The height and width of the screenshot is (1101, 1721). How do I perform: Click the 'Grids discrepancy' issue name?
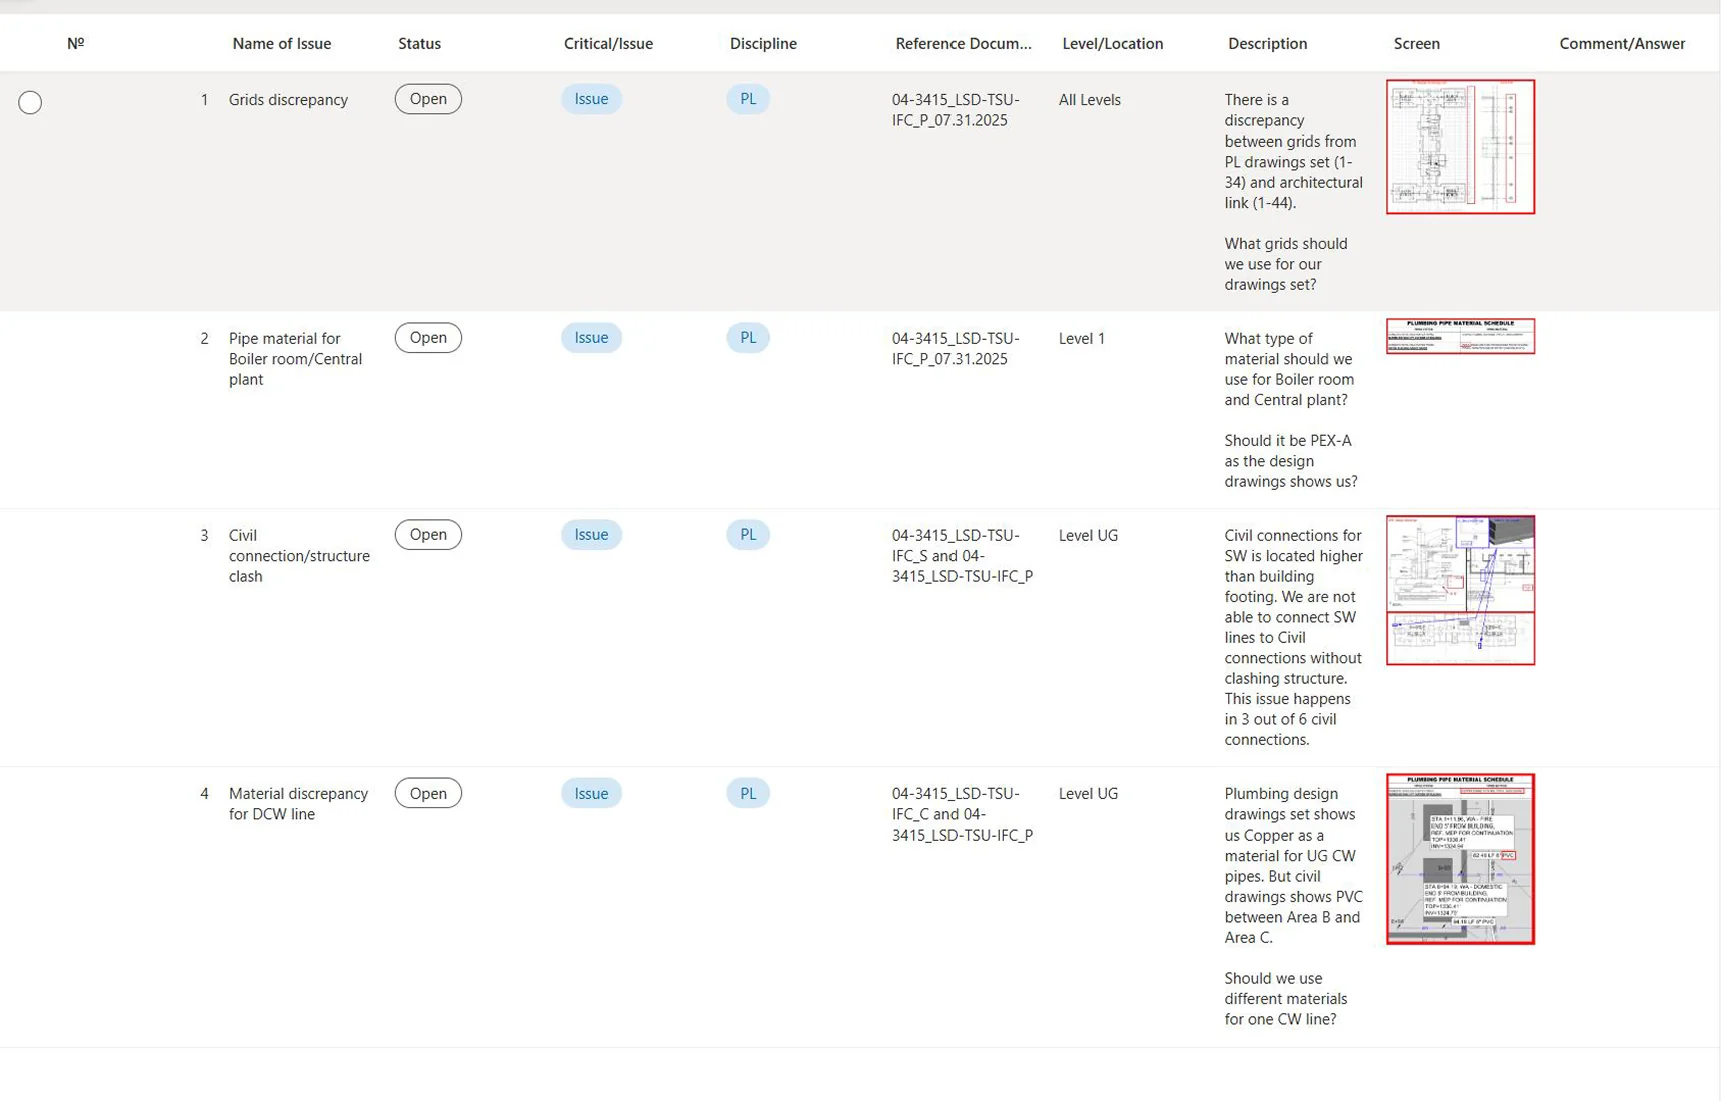pyautogui.click(x=288, y=100)
